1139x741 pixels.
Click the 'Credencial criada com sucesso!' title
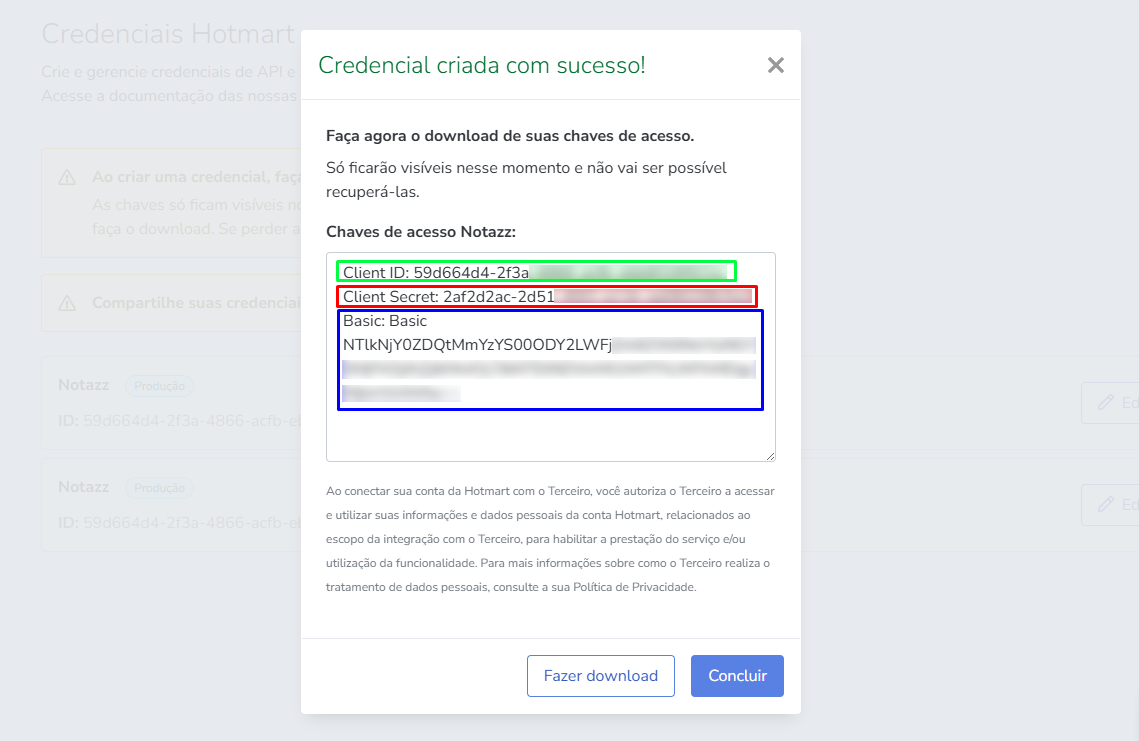pyautogui.click(x=481, y=66)
